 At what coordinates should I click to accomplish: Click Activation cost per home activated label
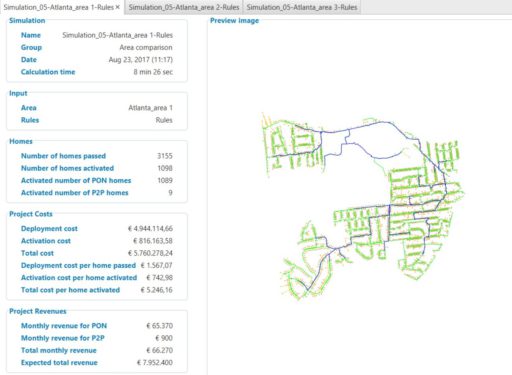coord(79,278)
